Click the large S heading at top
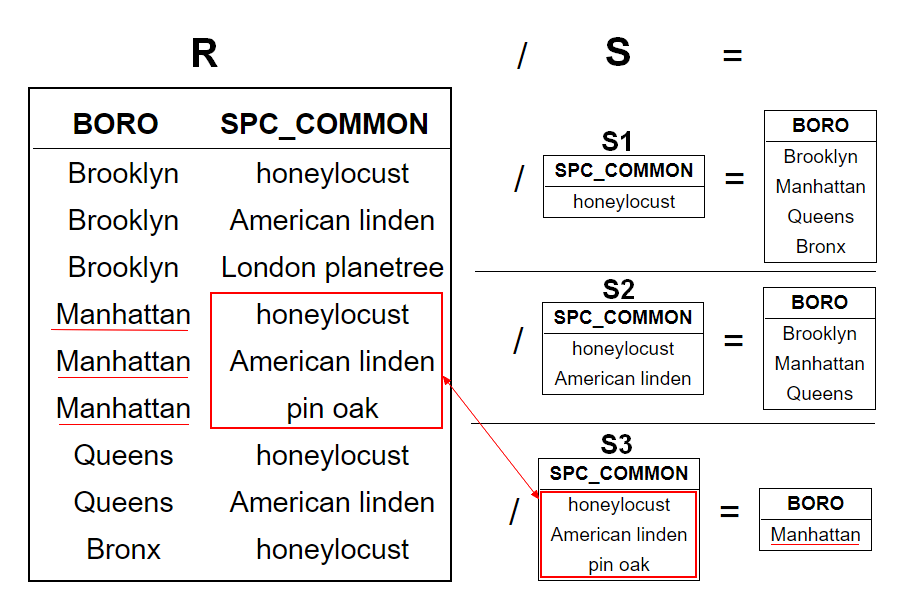The width and height of the screenshot is (906, 605). pyautogui.click(x=618, y=52)
